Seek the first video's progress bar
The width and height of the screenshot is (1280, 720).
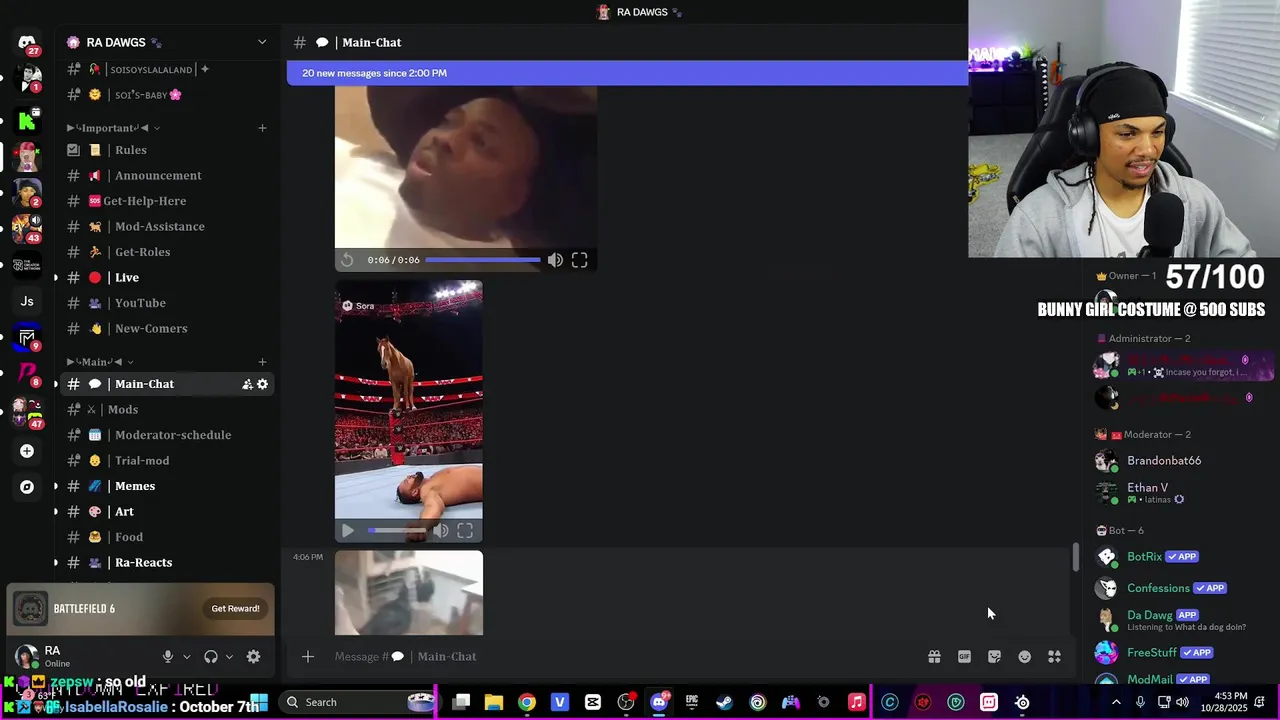483,260
